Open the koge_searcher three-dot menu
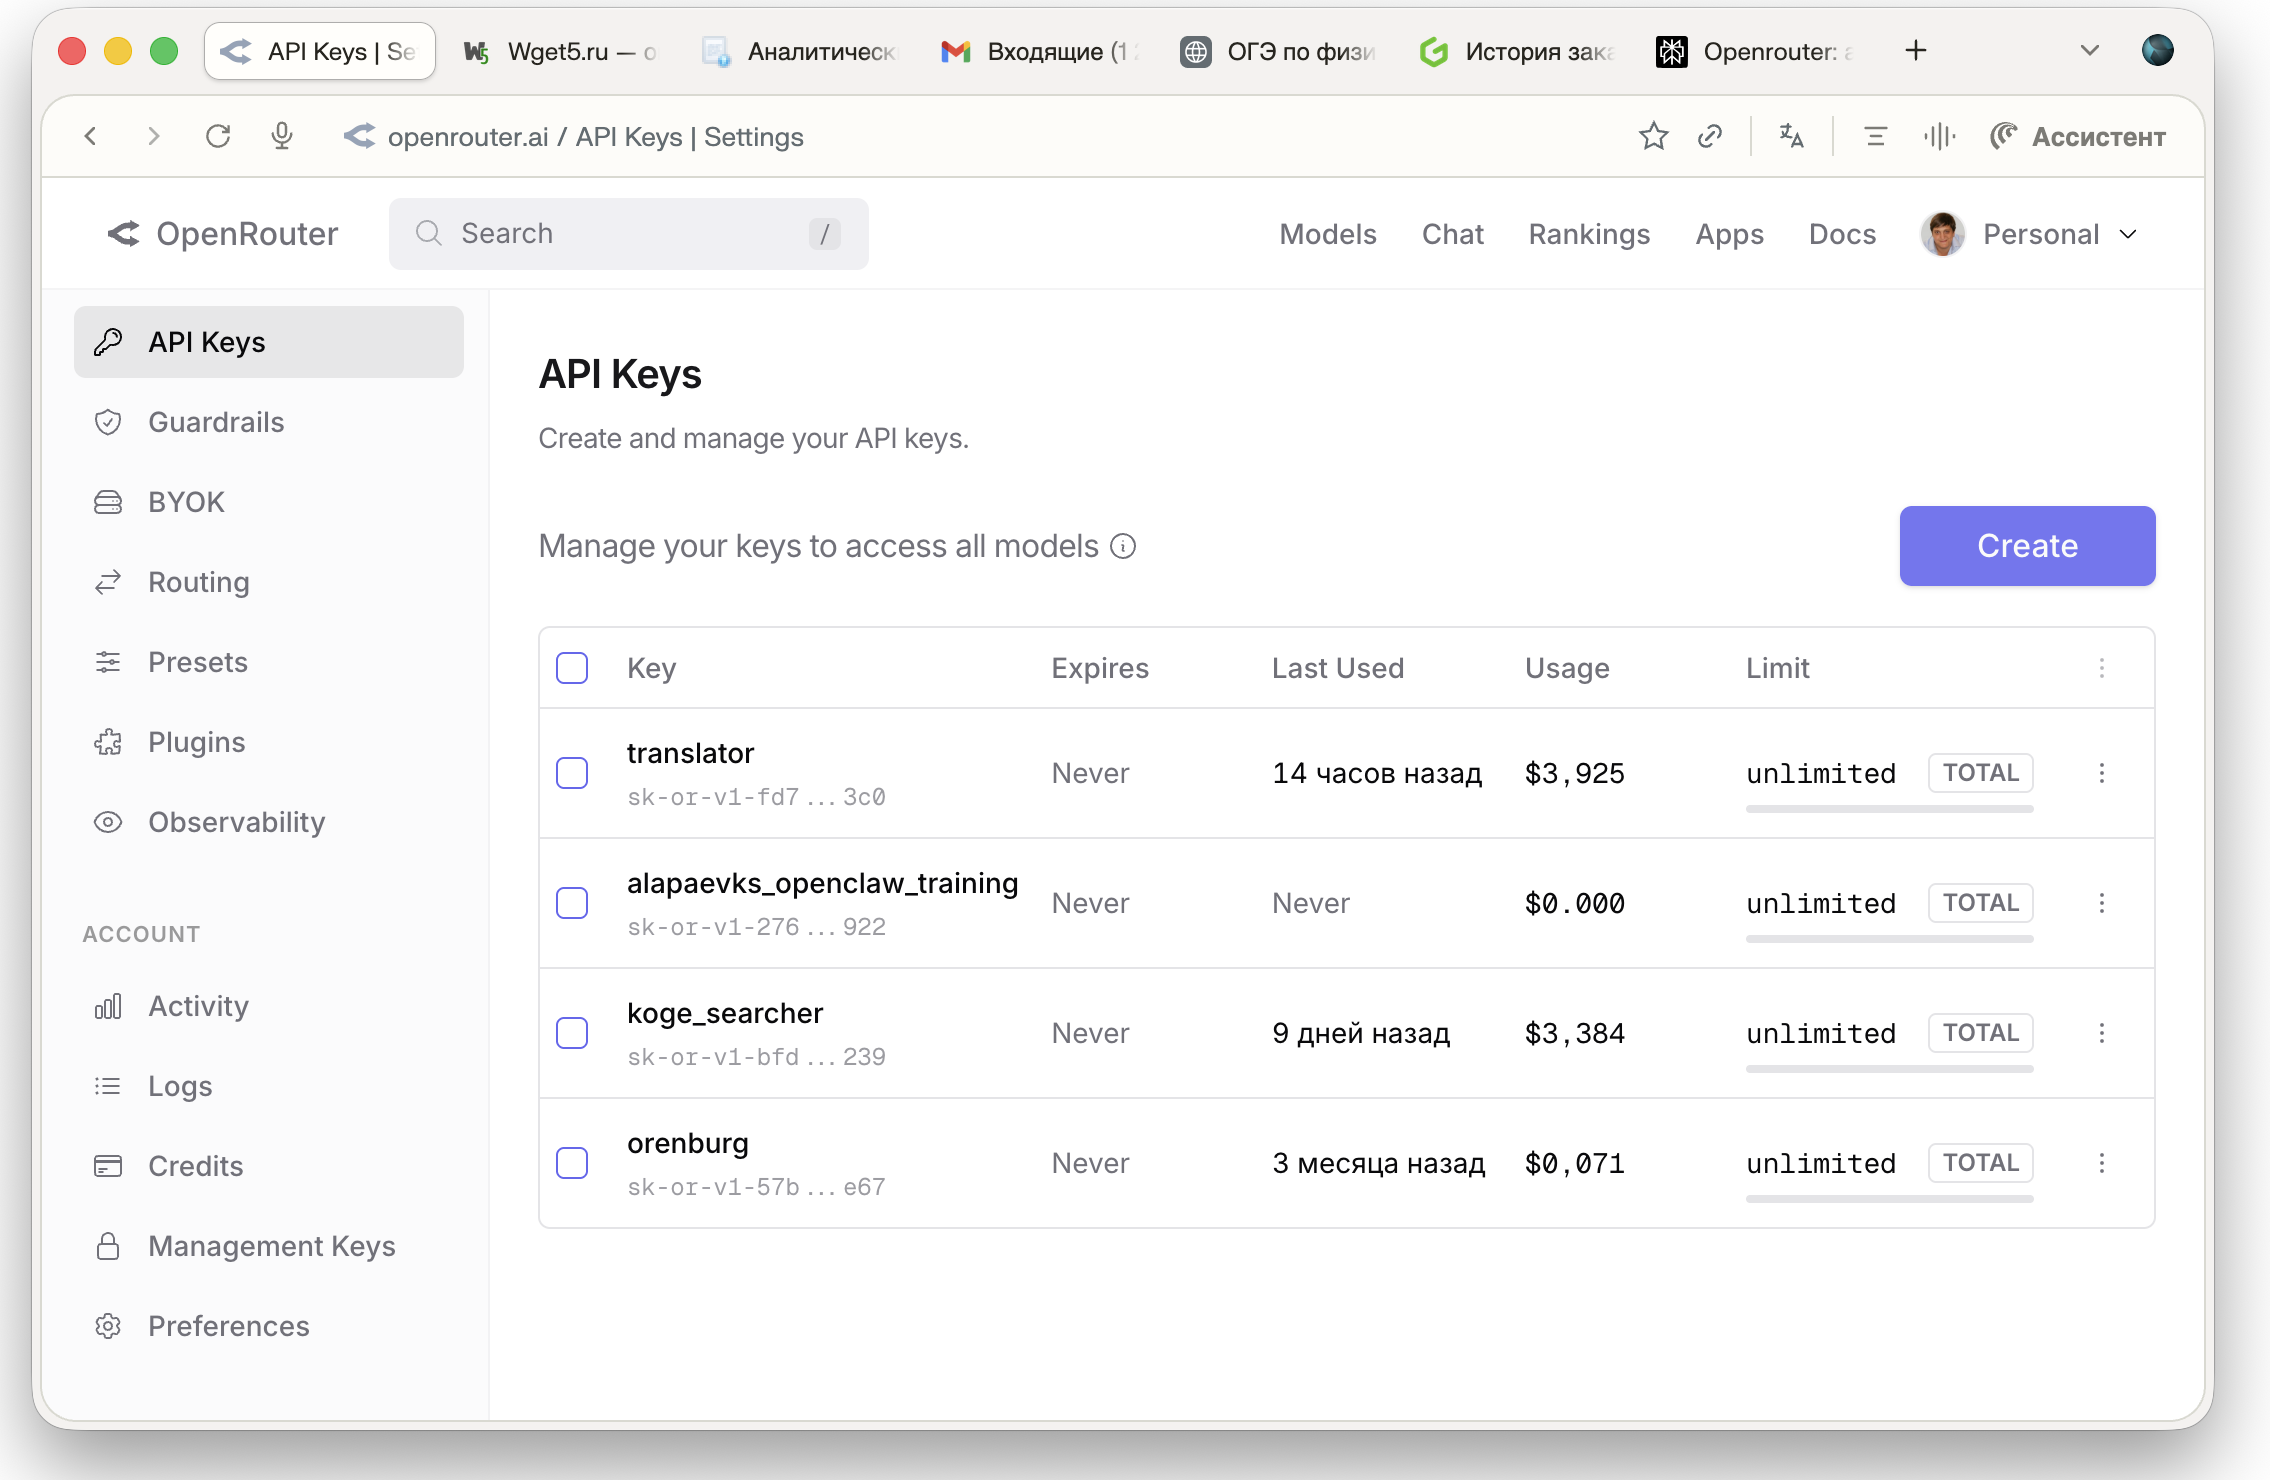 point(2102,1033)
